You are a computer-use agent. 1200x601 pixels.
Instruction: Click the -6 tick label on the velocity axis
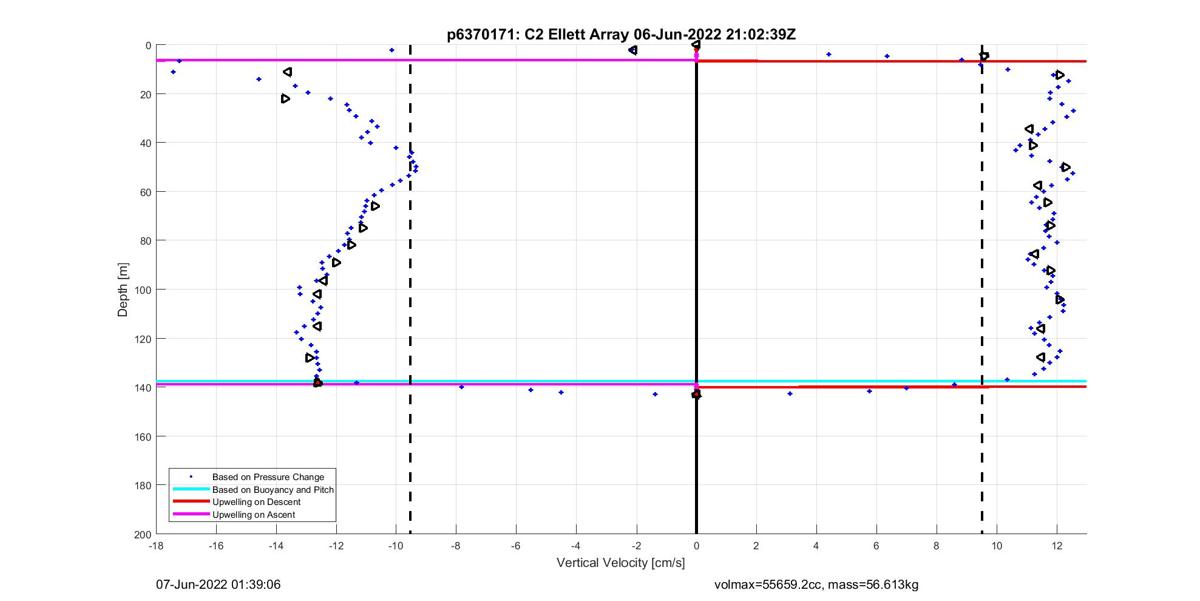pyautogui.click(x=516, y=547)
